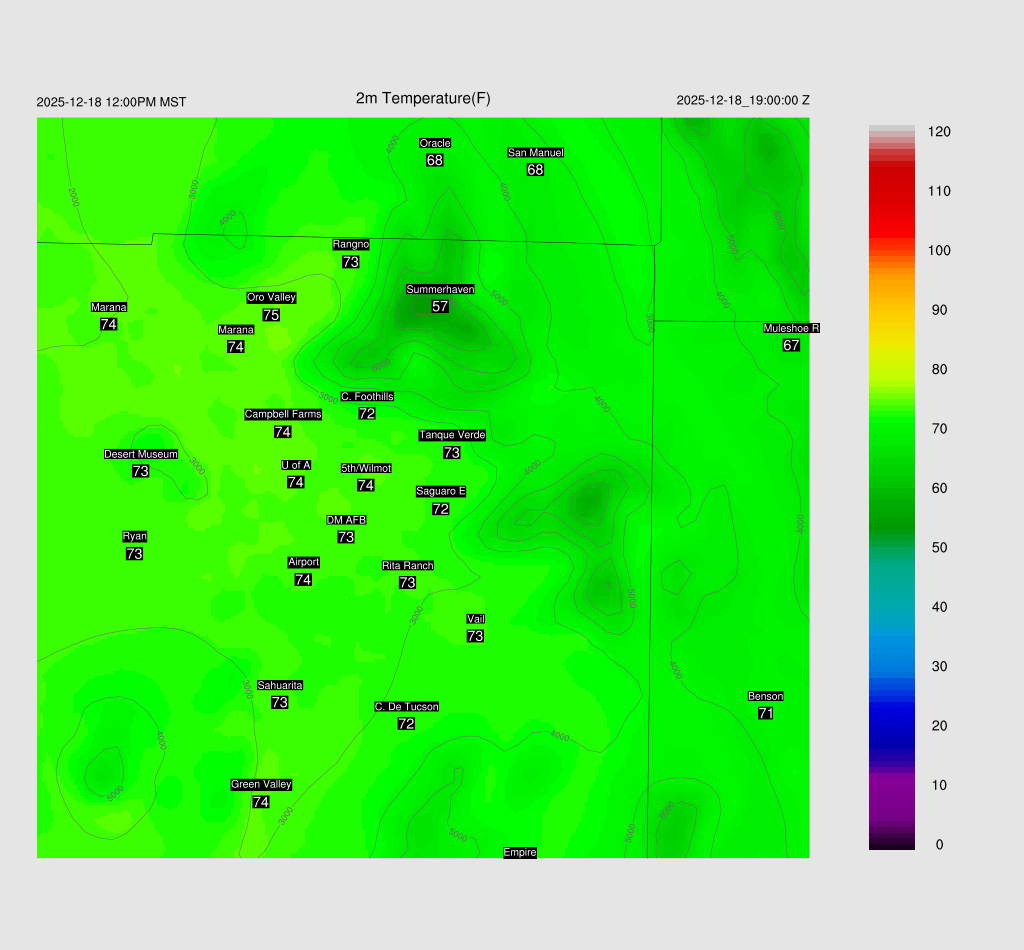Click the U of A station label

(296, 465)
